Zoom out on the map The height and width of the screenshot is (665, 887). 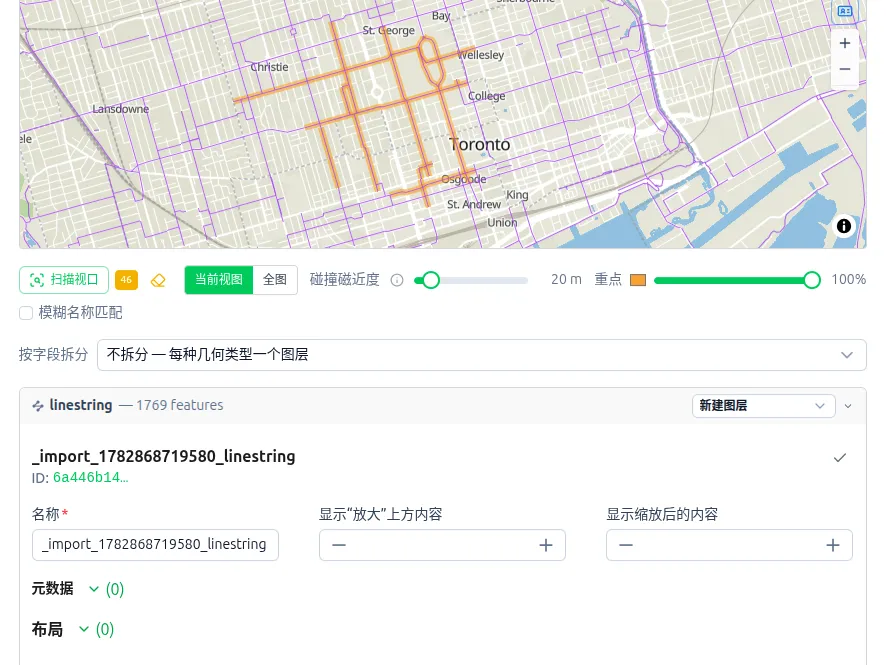845,69
